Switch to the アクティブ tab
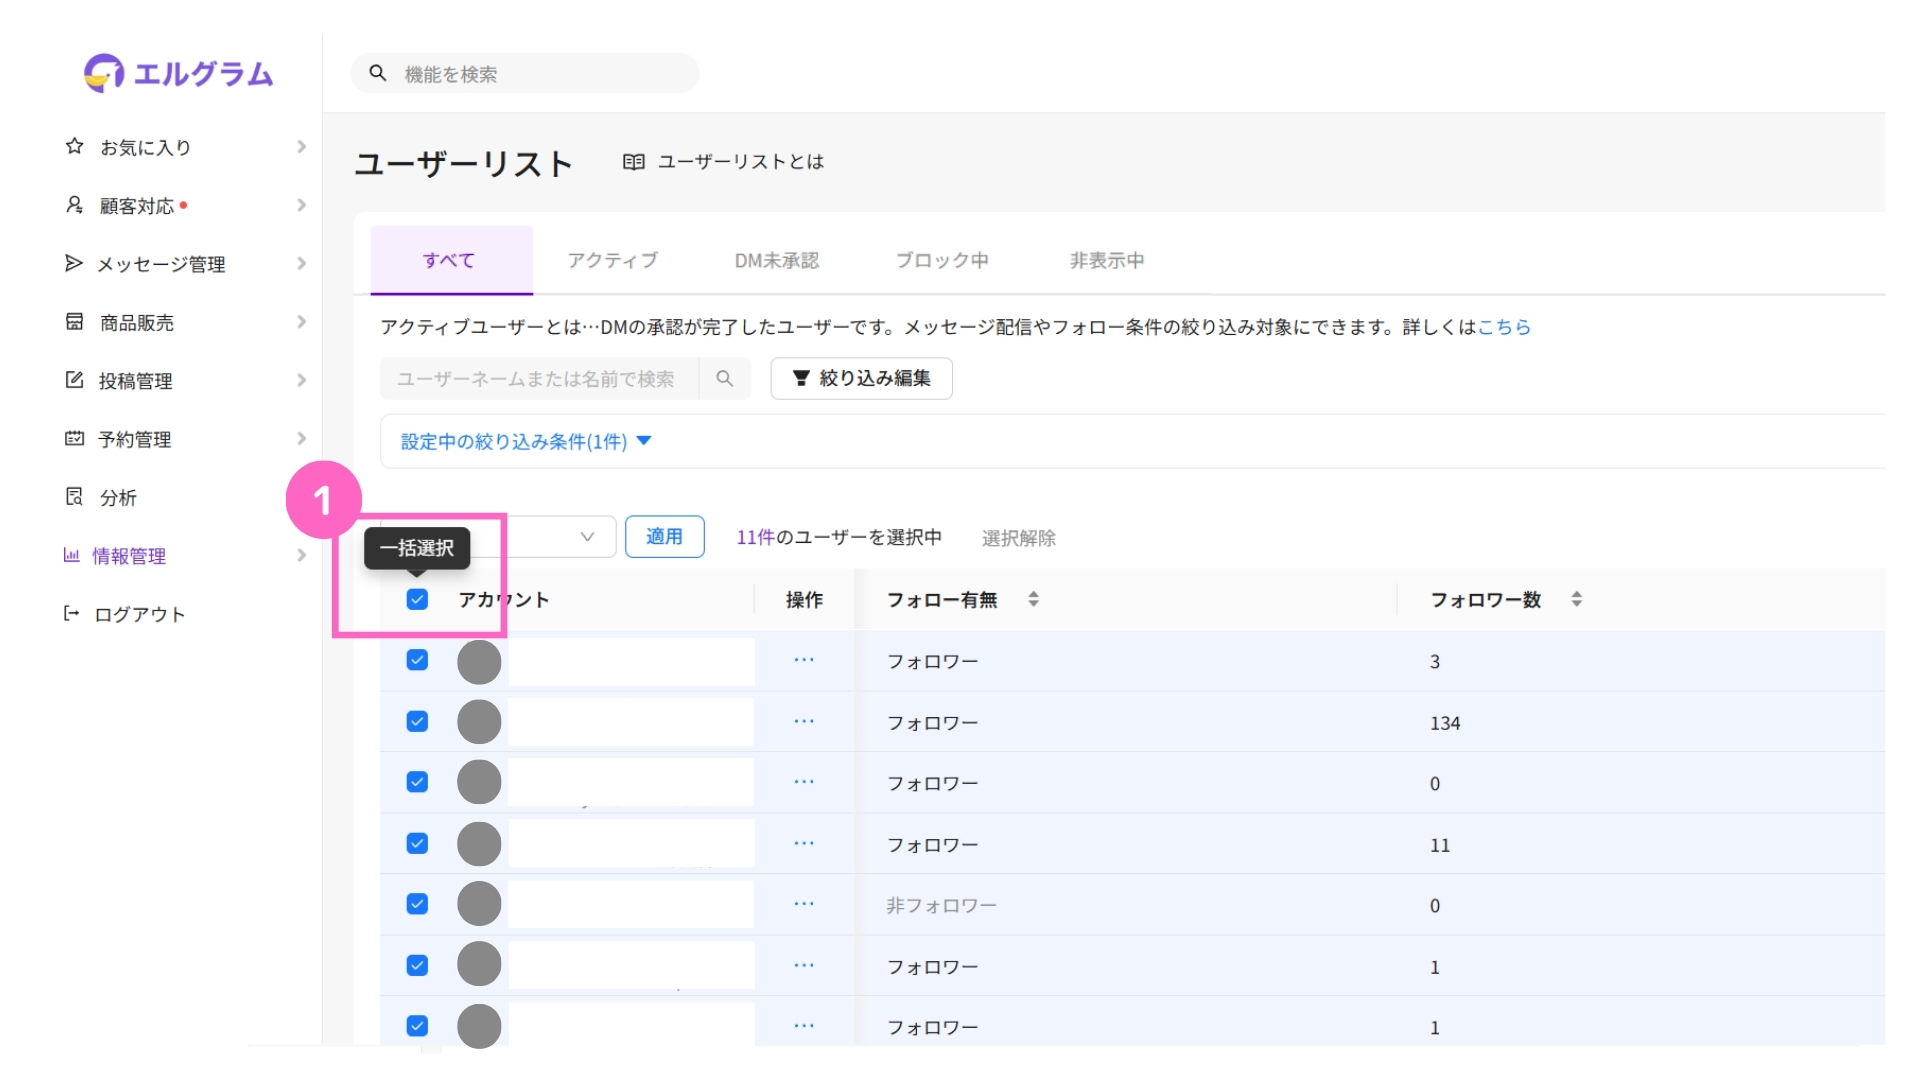The height and width of the screenshot is (1080, 1920). pos(612,260)
